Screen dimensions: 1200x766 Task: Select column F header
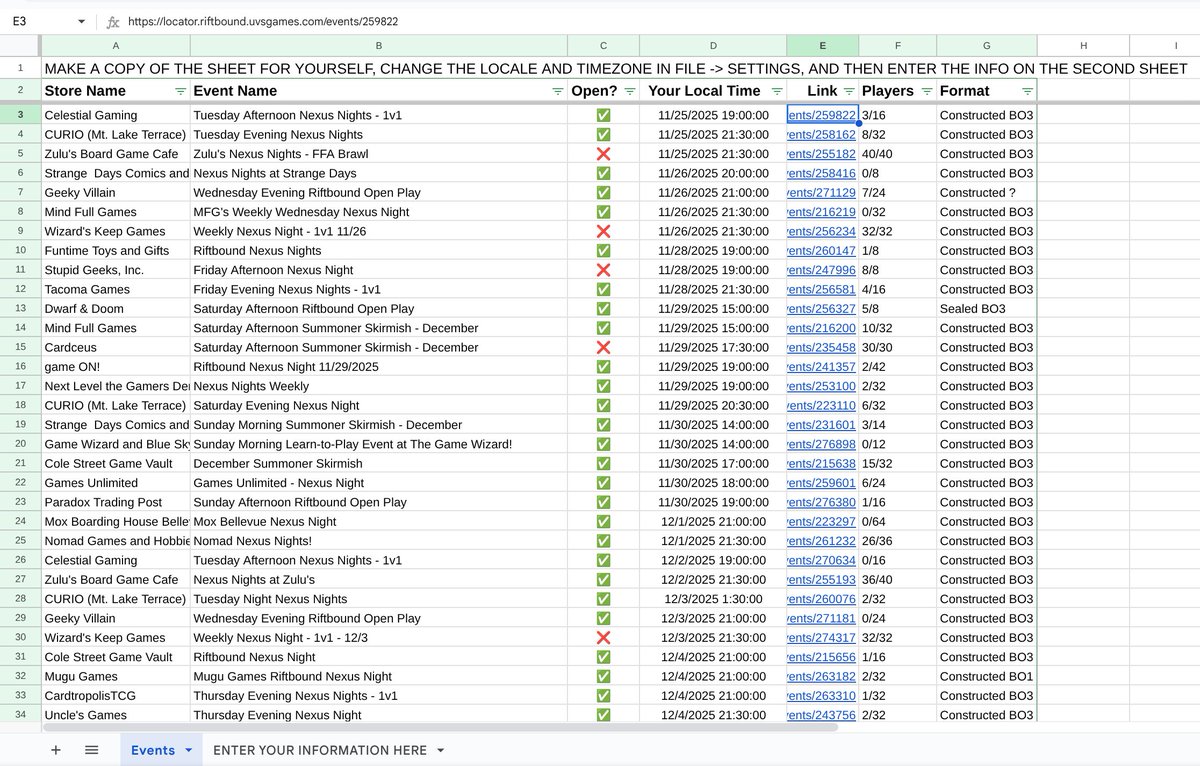(898, 45)
